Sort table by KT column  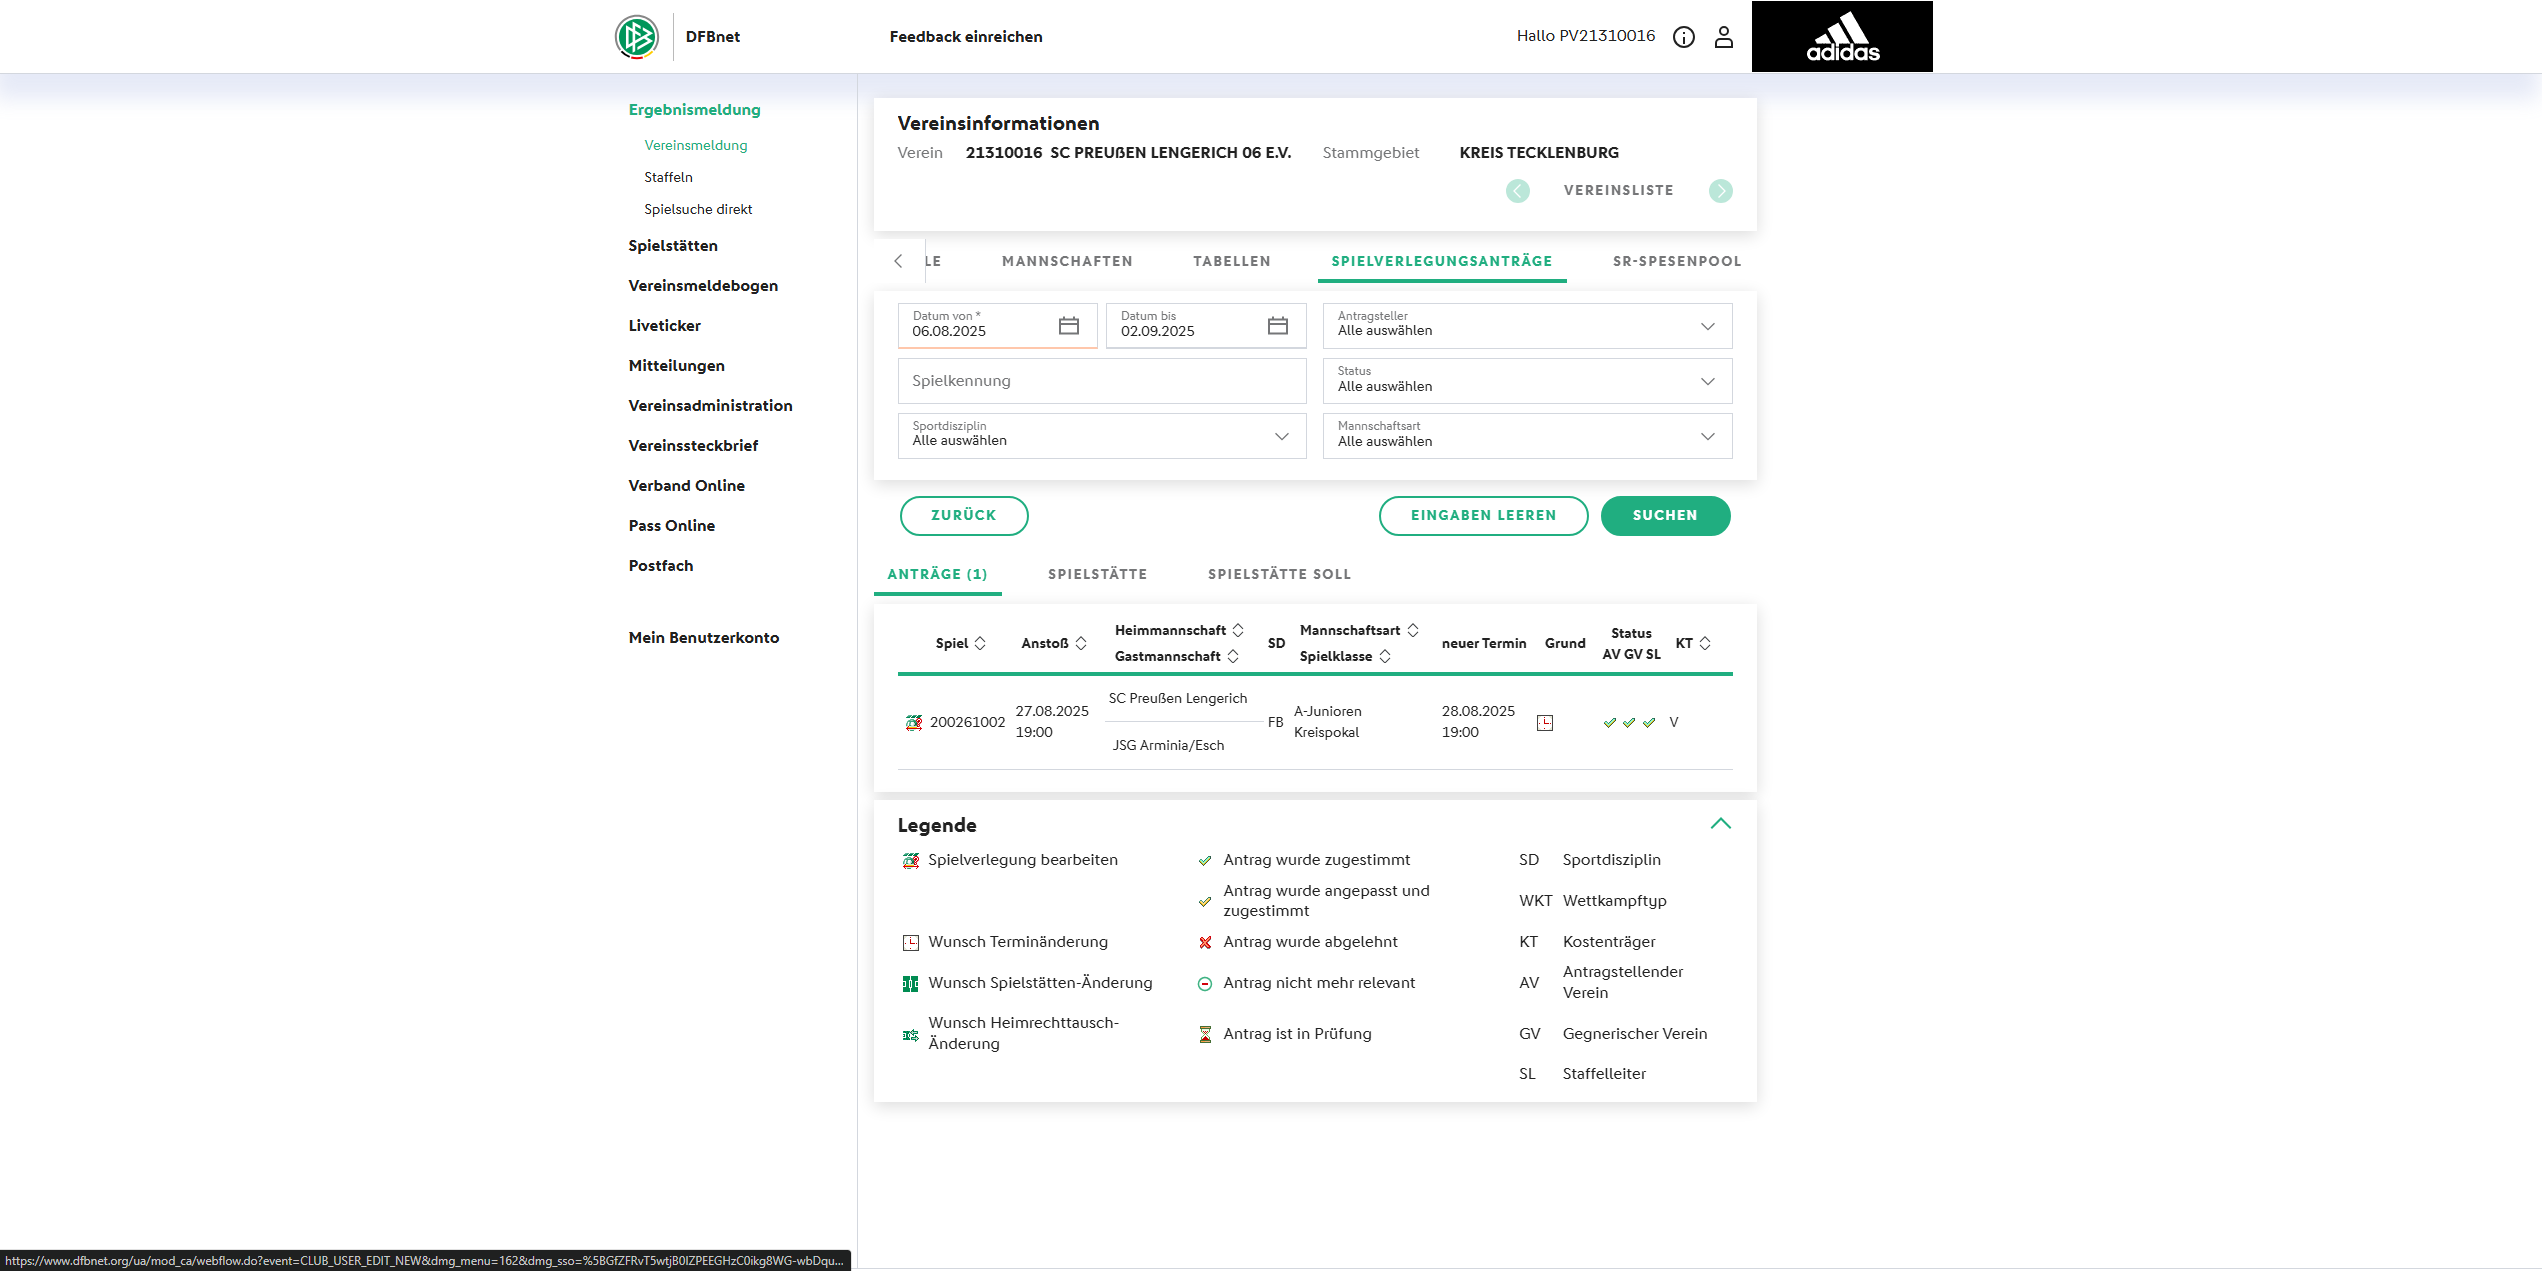[1704, 643]
